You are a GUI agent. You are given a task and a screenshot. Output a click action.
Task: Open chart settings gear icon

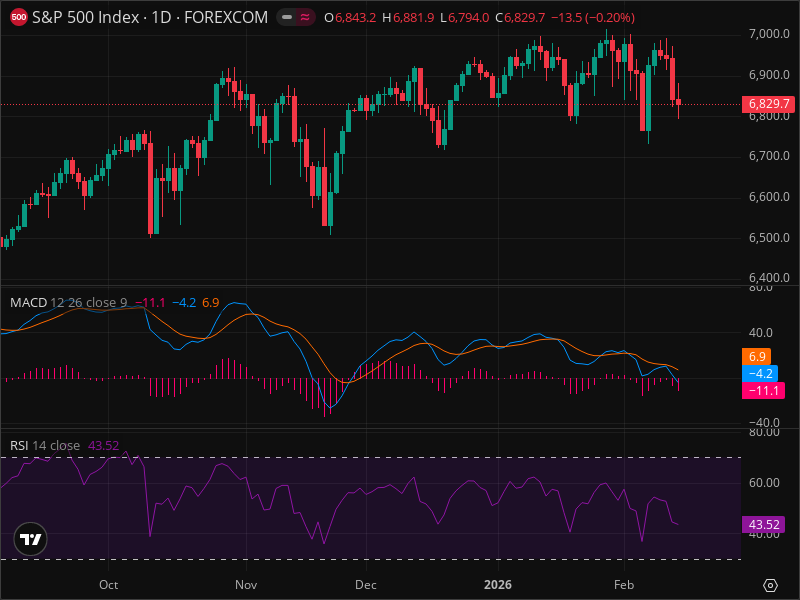pyautogui.click(x=770, y=585)
